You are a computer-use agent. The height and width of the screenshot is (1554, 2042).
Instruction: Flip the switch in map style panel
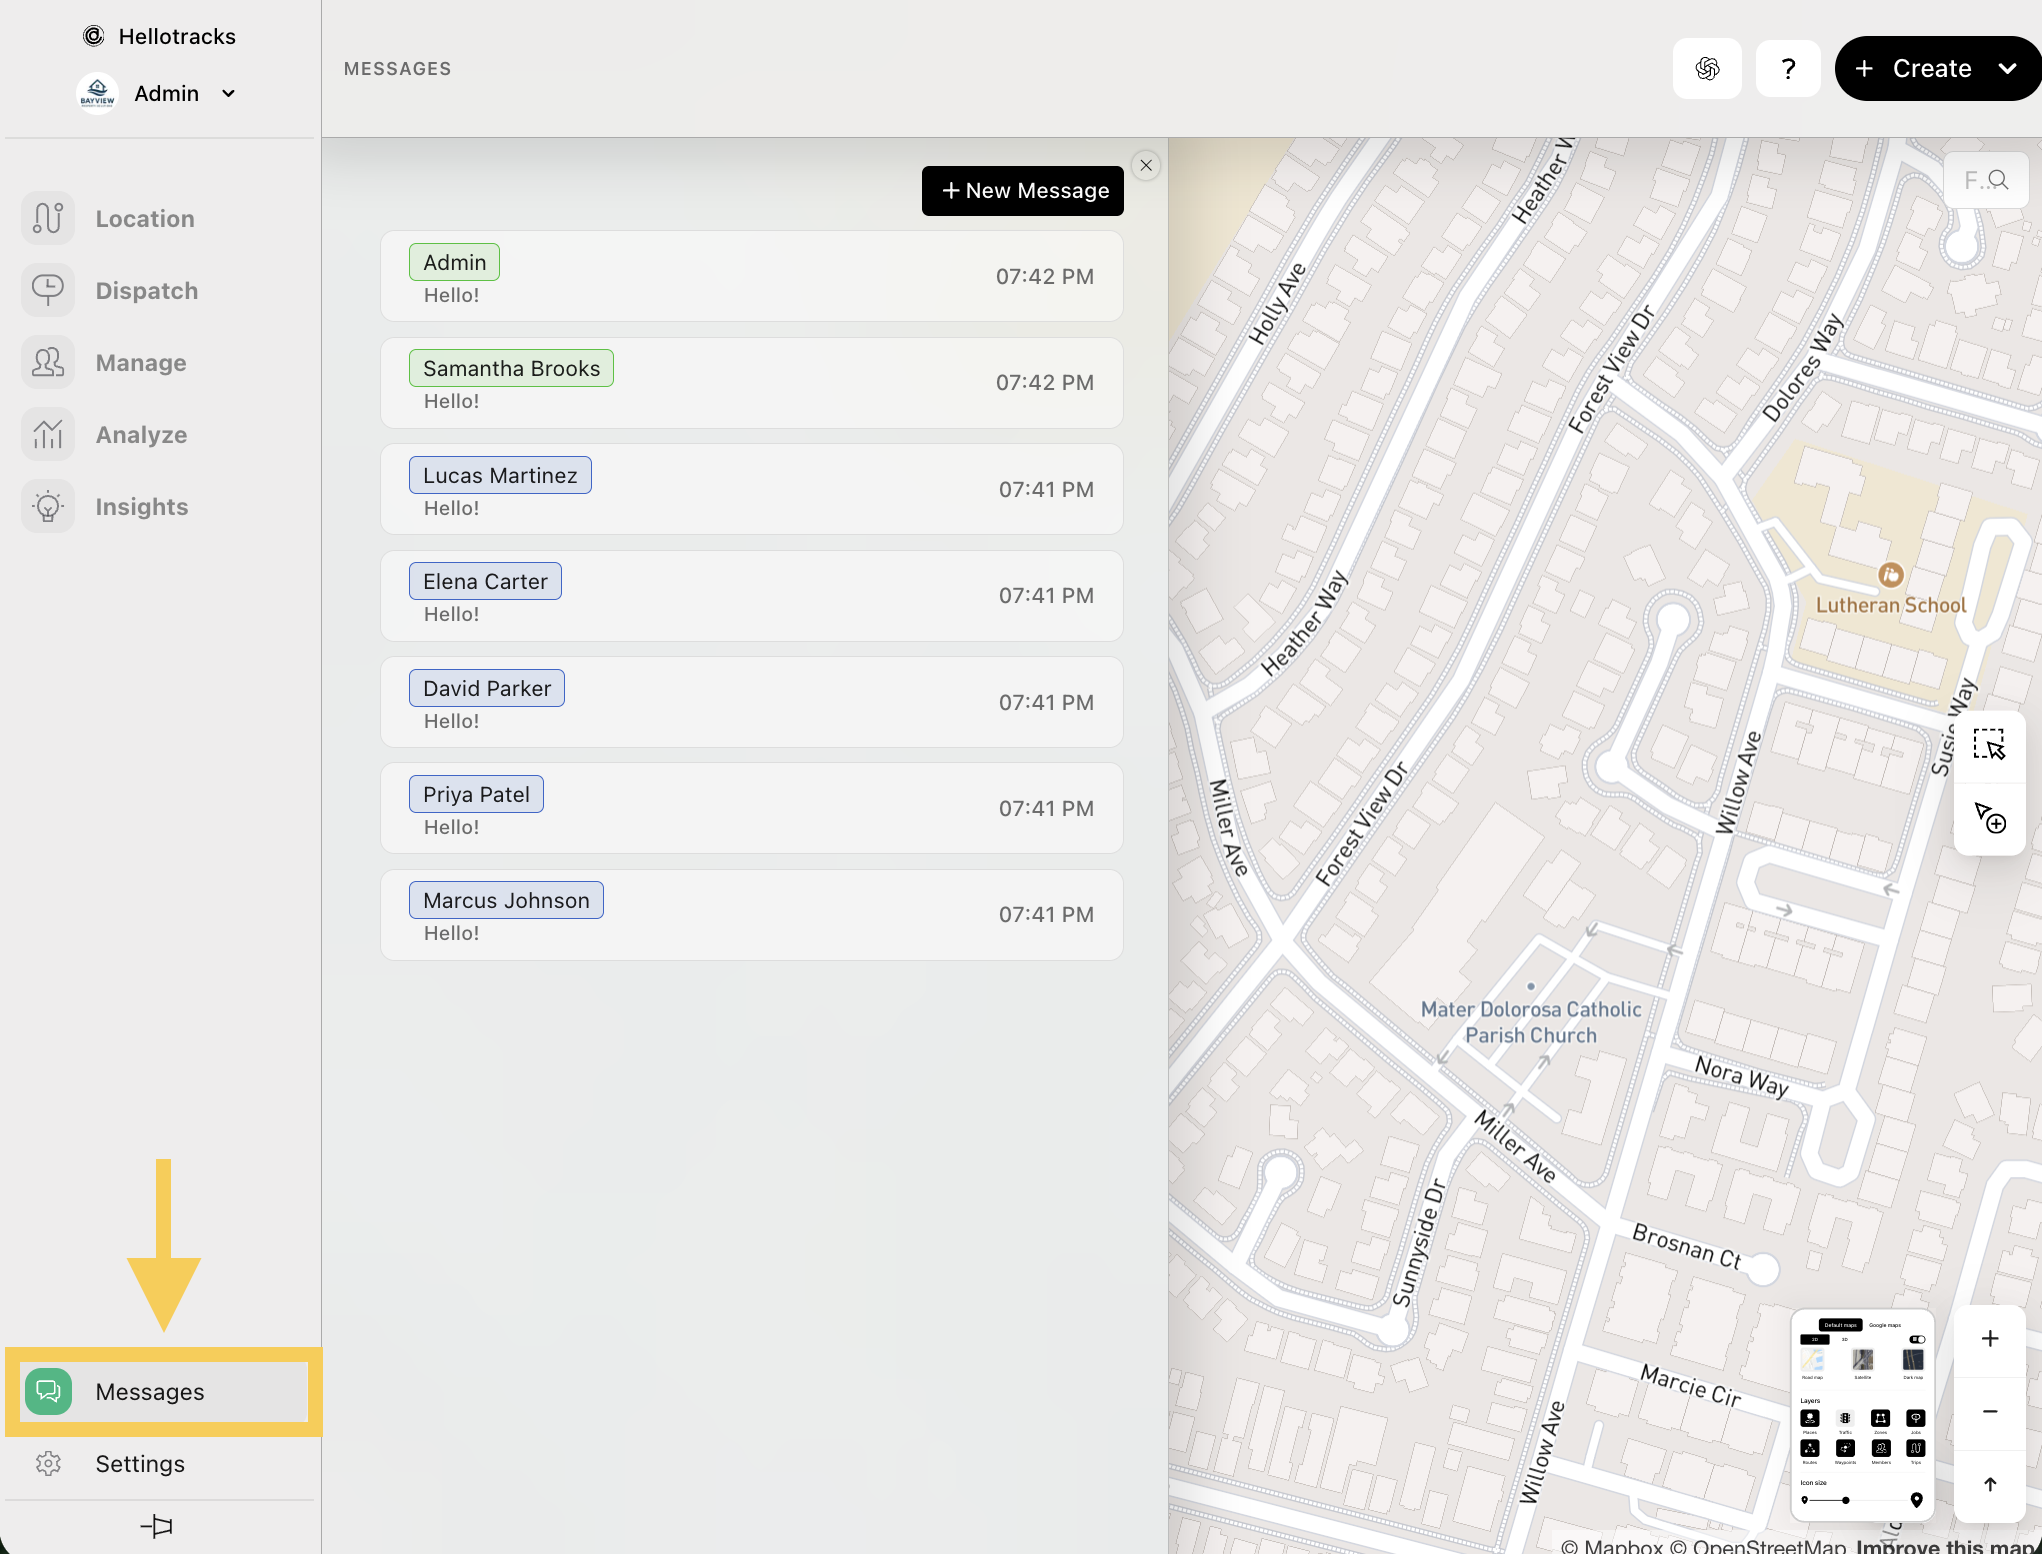[1917, 1339]
